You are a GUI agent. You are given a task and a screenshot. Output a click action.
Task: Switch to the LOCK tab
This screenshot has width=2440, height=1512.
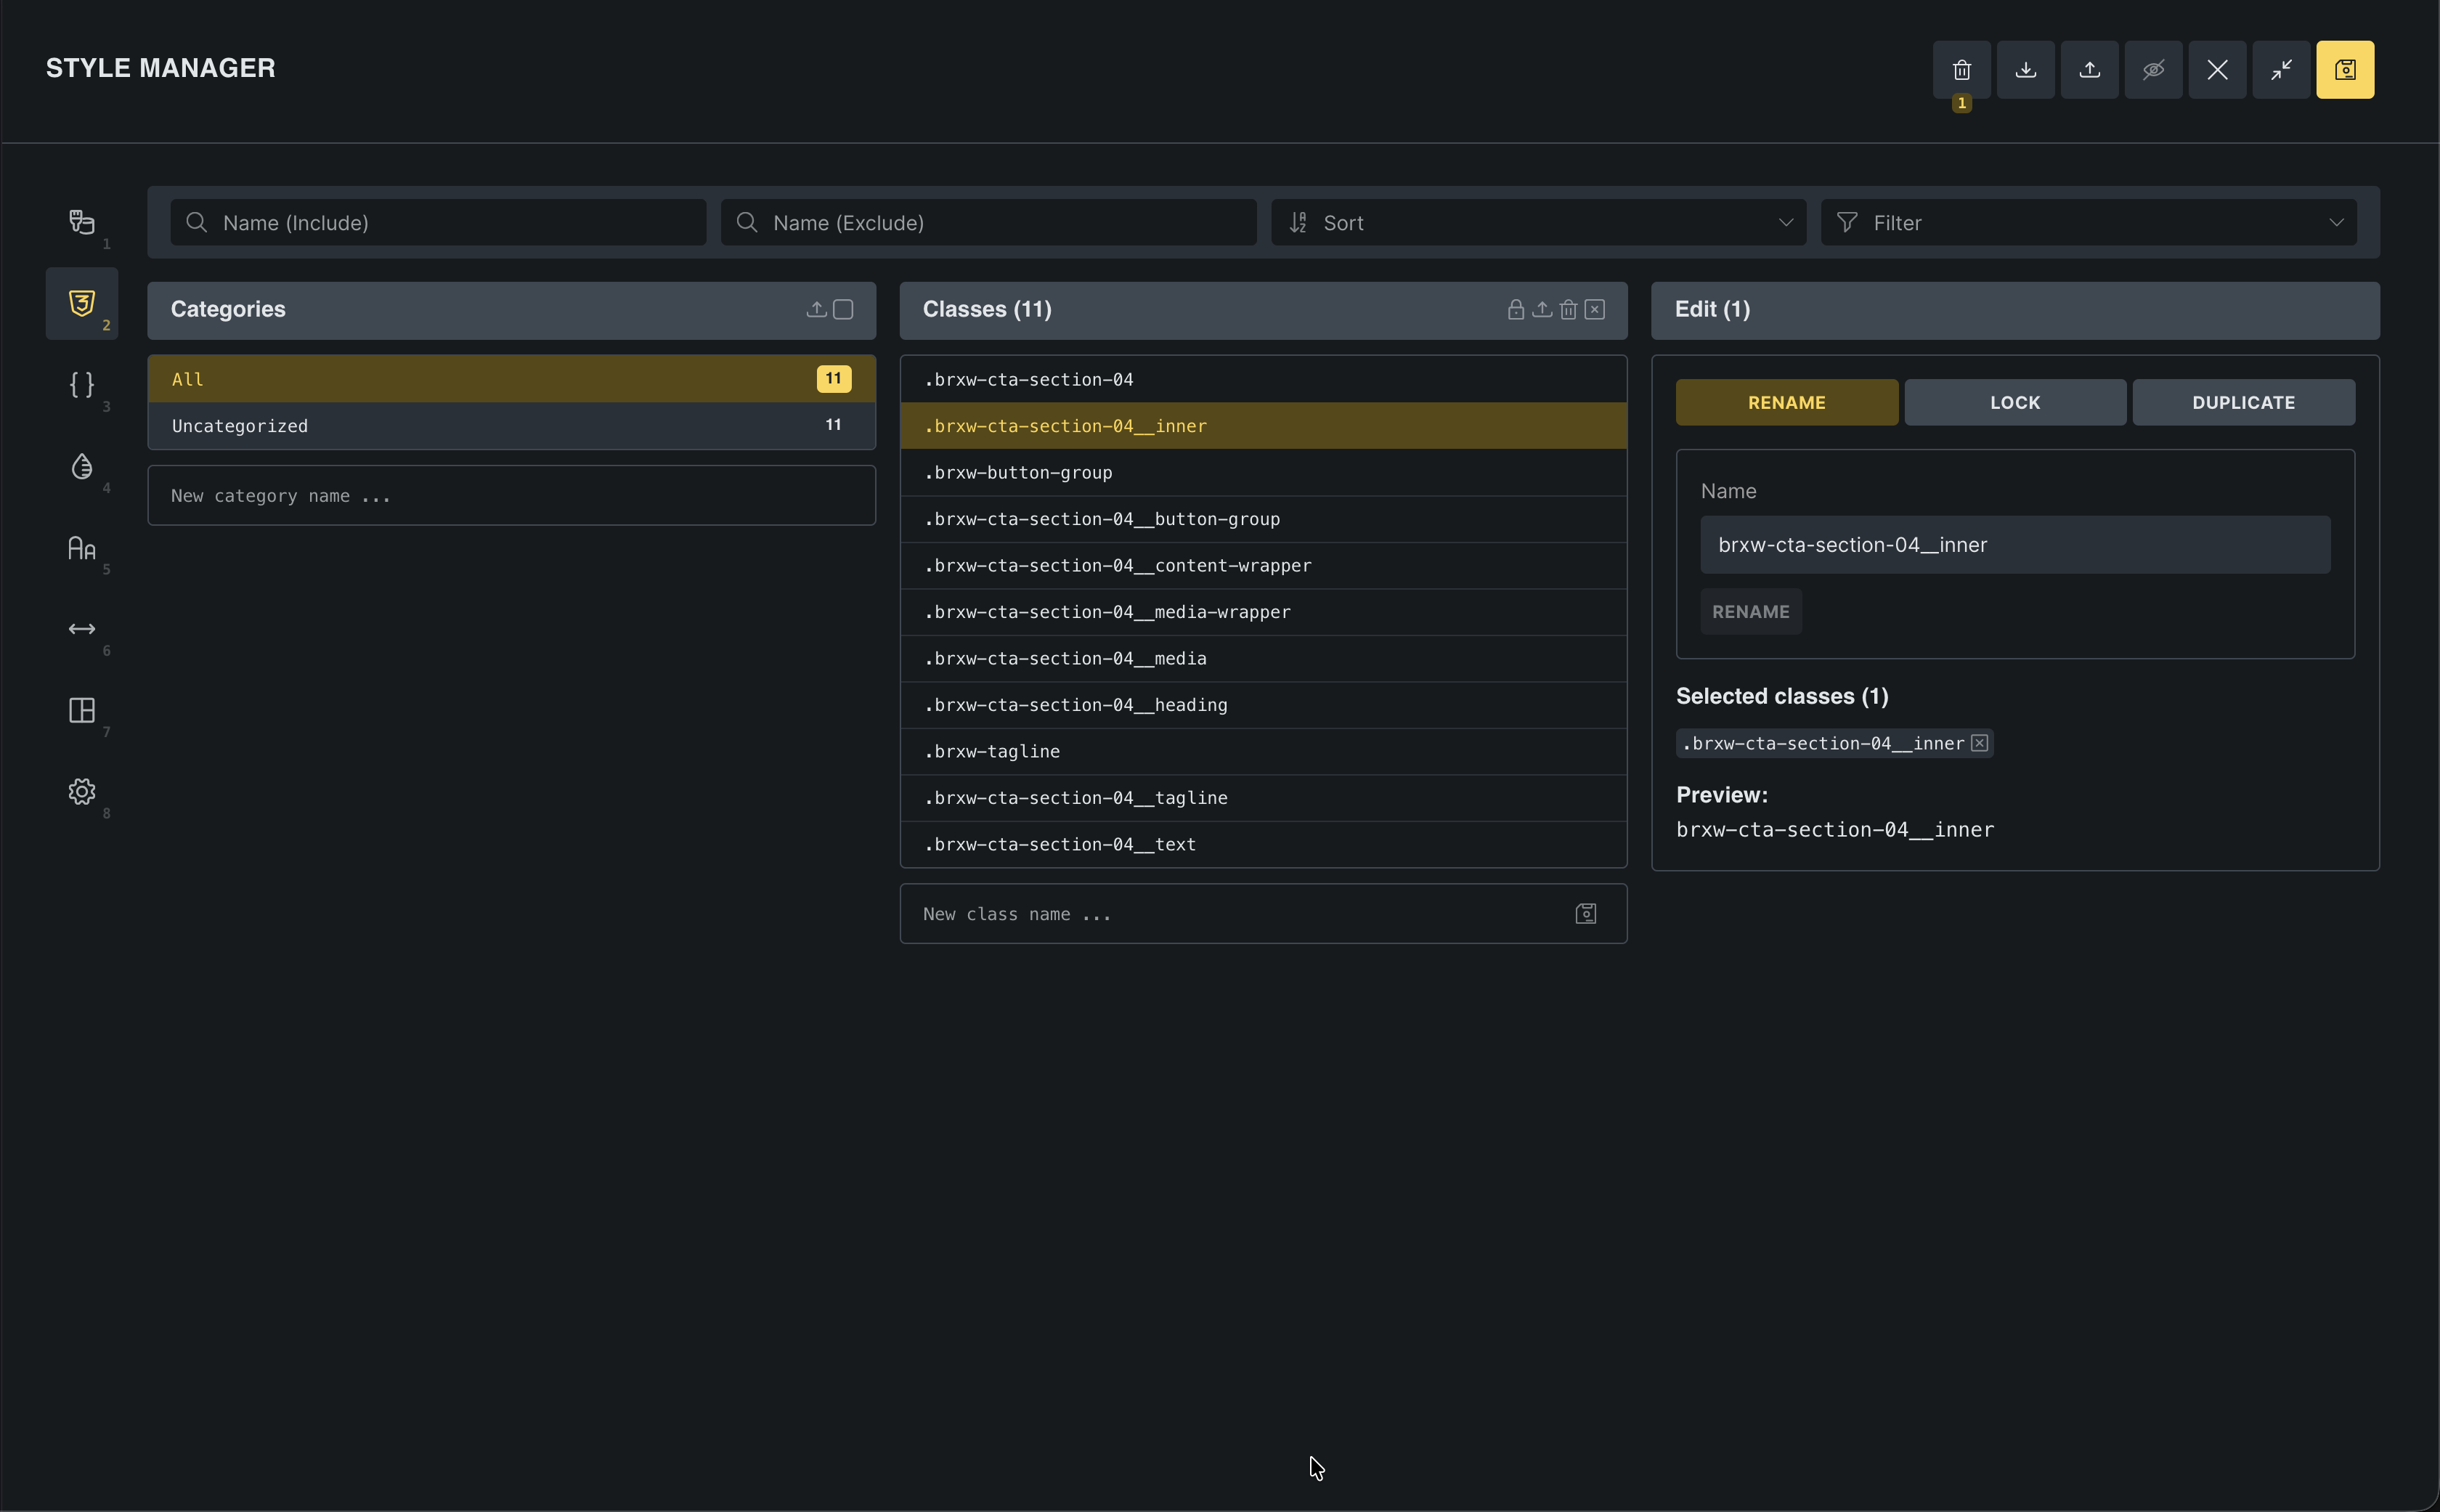(x=2014, y=403)
